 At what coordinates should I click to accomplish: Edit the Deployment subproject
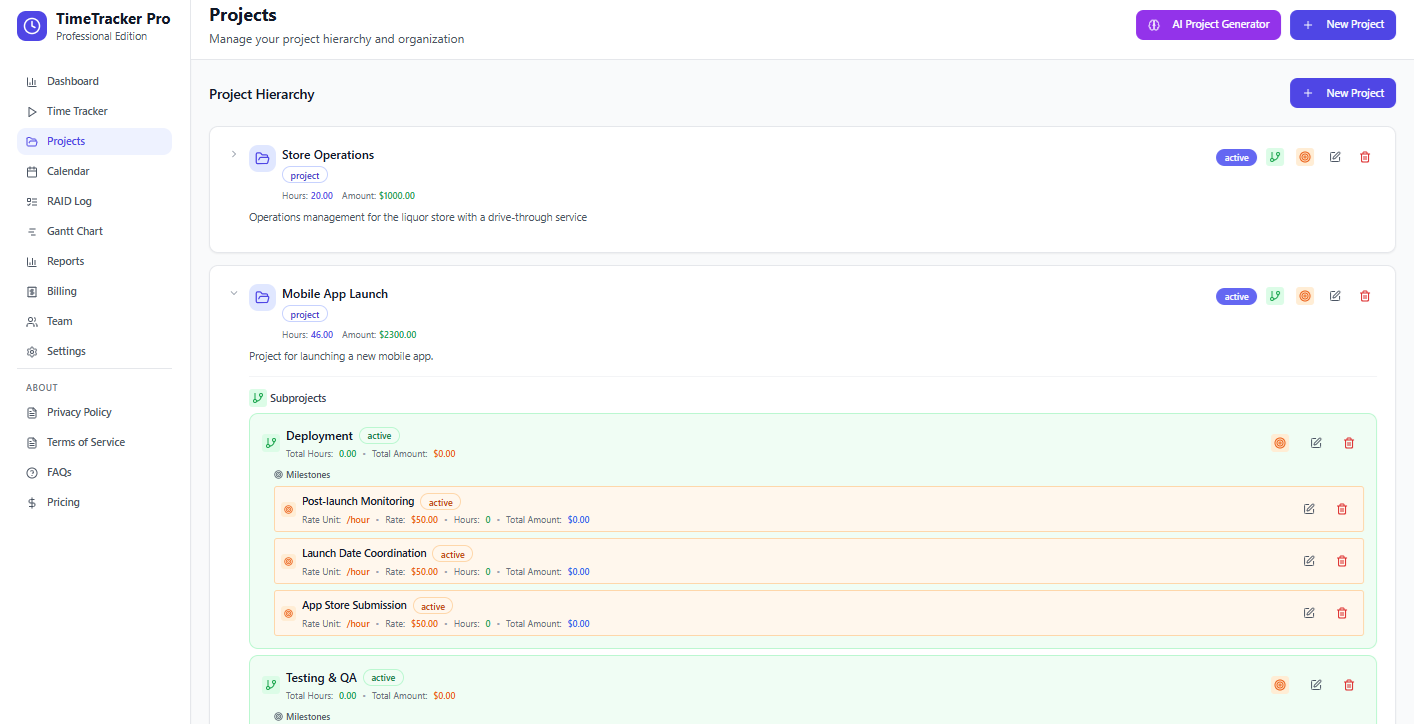[1316, 442]
